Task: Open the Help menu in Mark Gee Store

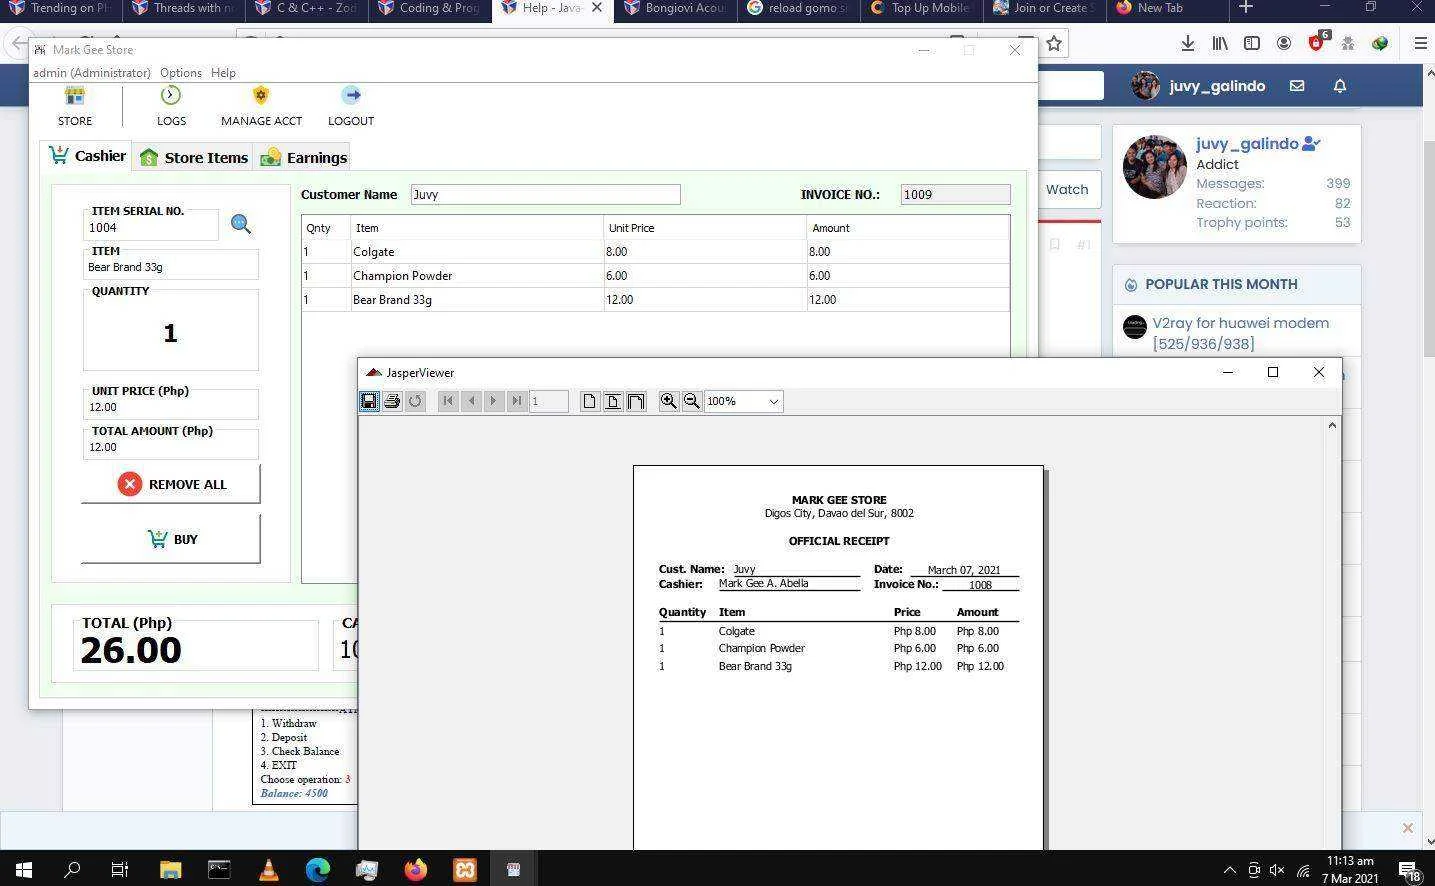Action: pos(223,73)
